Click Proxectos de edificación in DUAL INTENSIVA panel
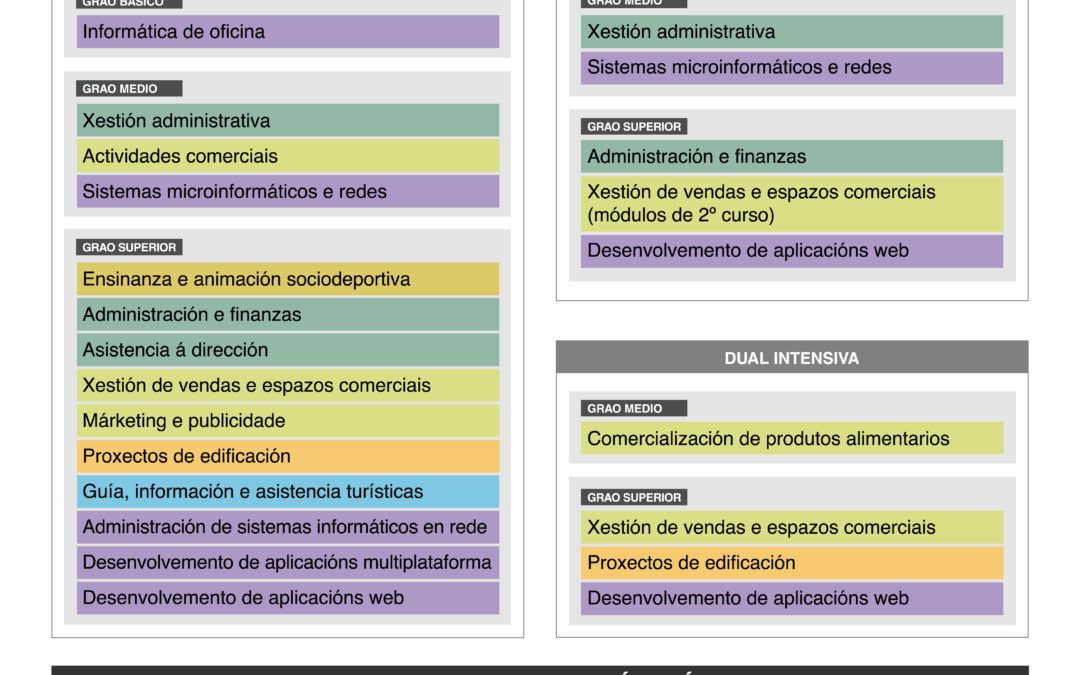This screenshot has height=675, width=1080. click(x=792, y=563)
